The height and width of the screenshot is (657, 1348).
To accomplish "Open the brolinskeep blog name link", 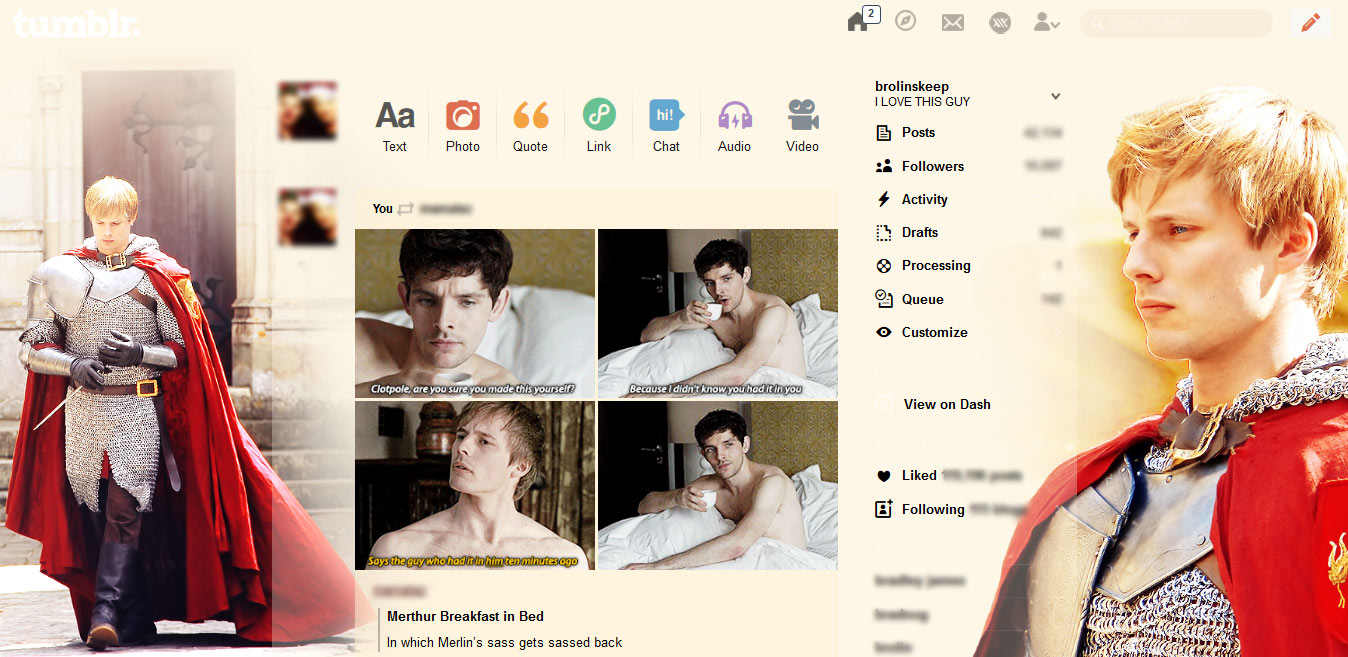I will pos(912,86).
